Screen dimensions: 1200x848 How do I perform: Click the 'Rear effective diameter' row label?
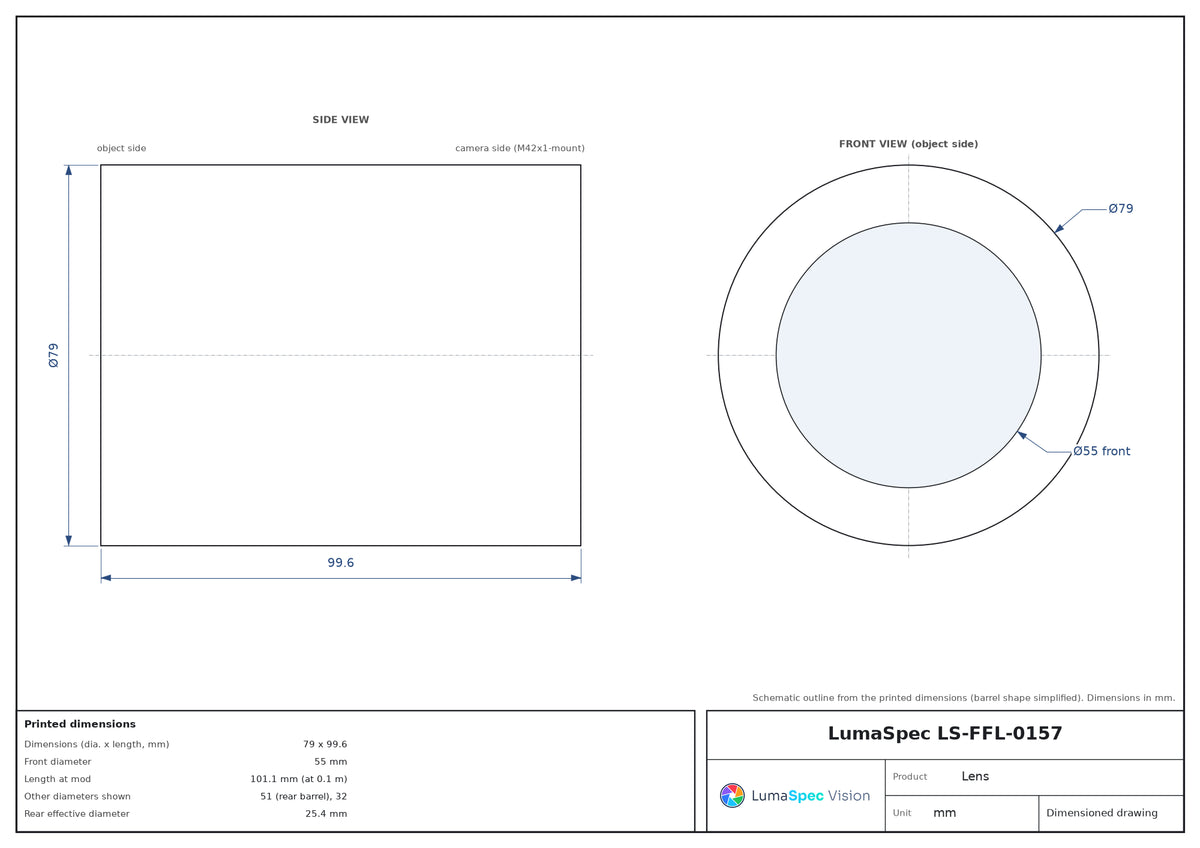point(77,814)
